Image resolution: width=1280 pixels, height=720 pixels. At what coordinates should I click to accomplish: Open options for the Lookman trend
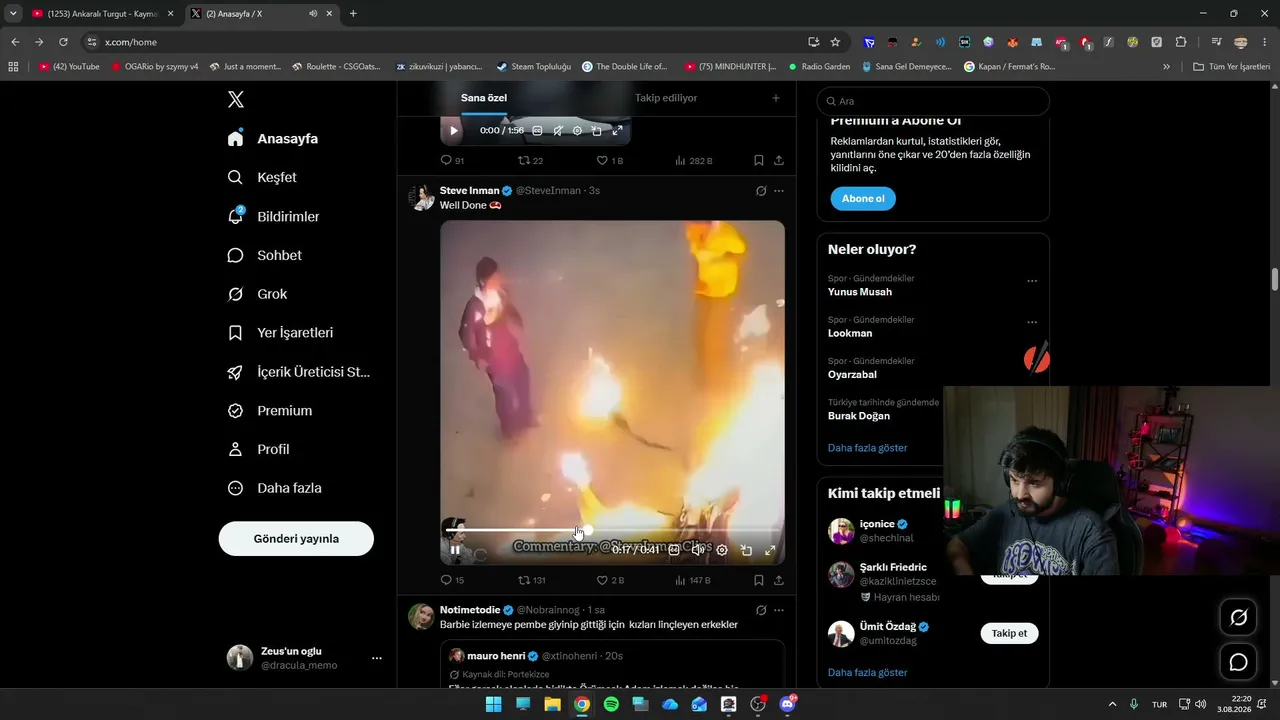point(1032,322)
